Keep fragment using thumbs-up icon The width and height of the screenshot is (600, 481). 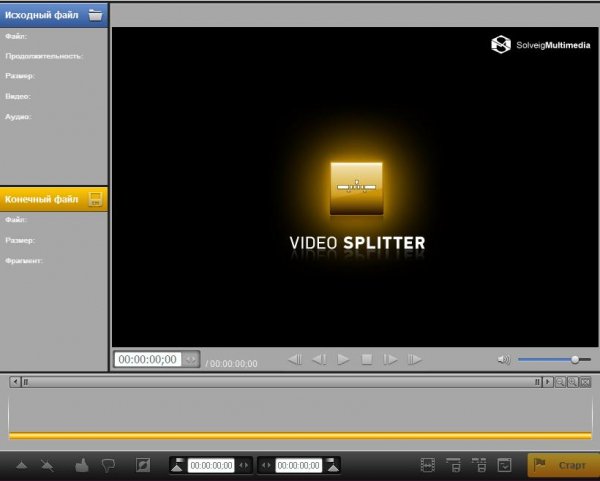tap(82, 465)
